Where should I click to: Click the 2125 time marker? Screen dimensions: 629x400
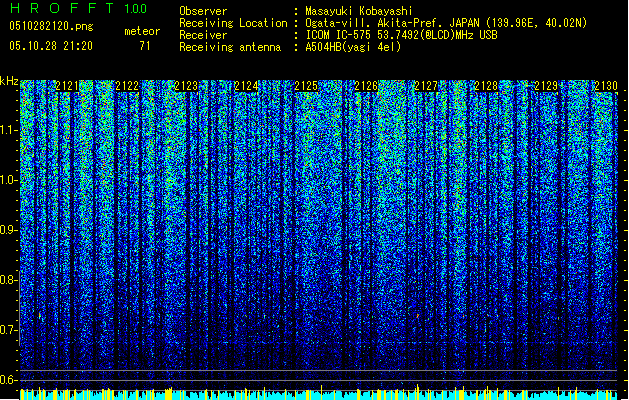(306, 86)
